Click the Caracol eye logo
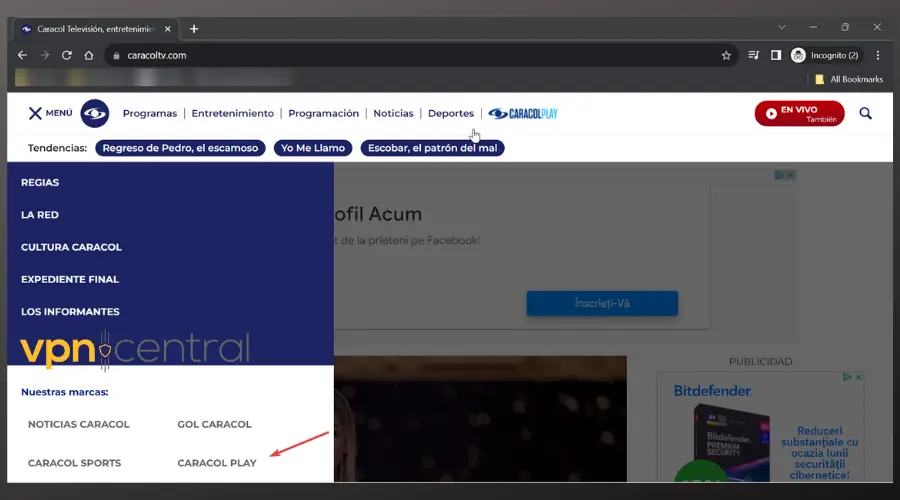900x500 pixels. pos(95,113)
